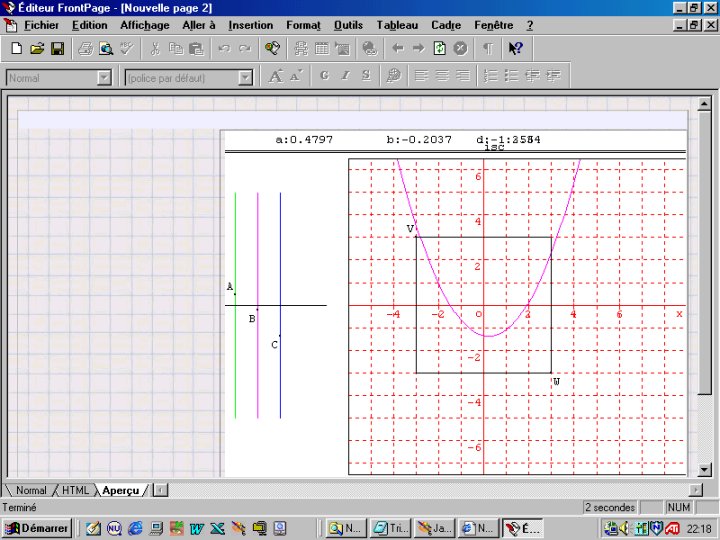
Task: Create a new page with New icon
Action: [x=17, y=48]
